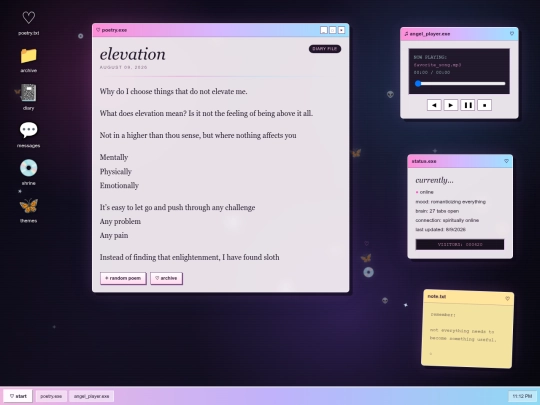Image resolution: width=540 pixels, height=405 pixels.
Task: Open the diary notebook desktop icon
Action: click(29, 98)
